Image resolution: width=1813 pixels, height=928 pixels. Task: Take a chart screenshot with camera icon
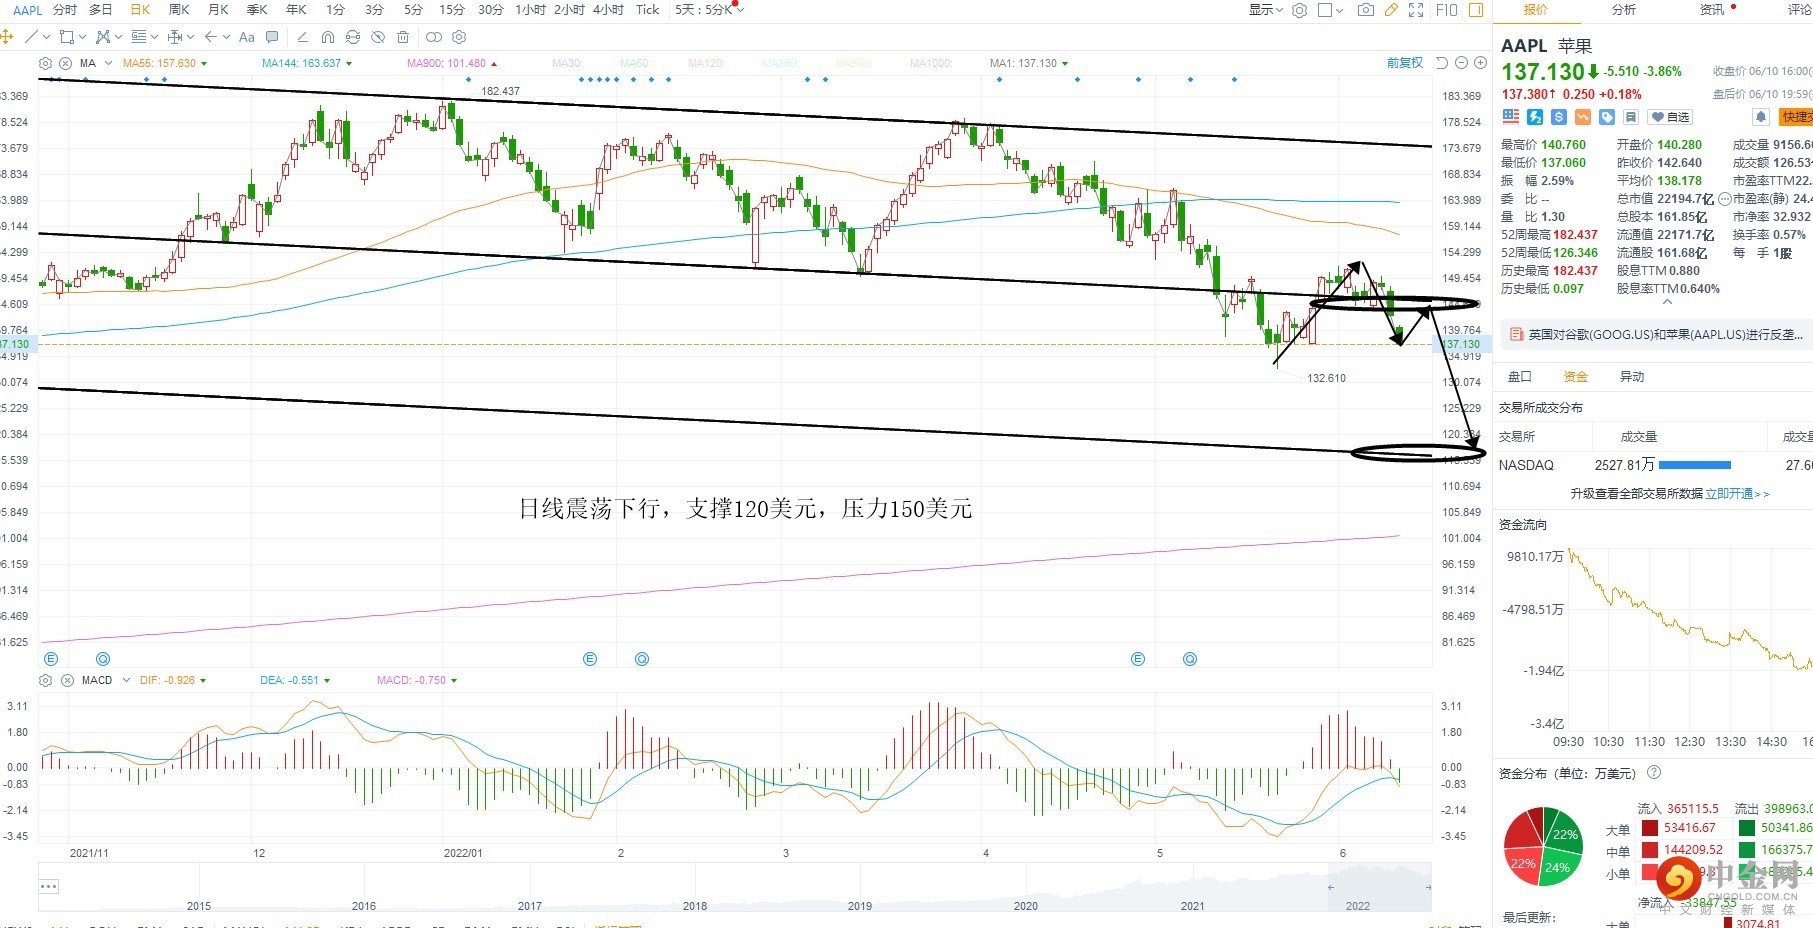[1366, 10]
